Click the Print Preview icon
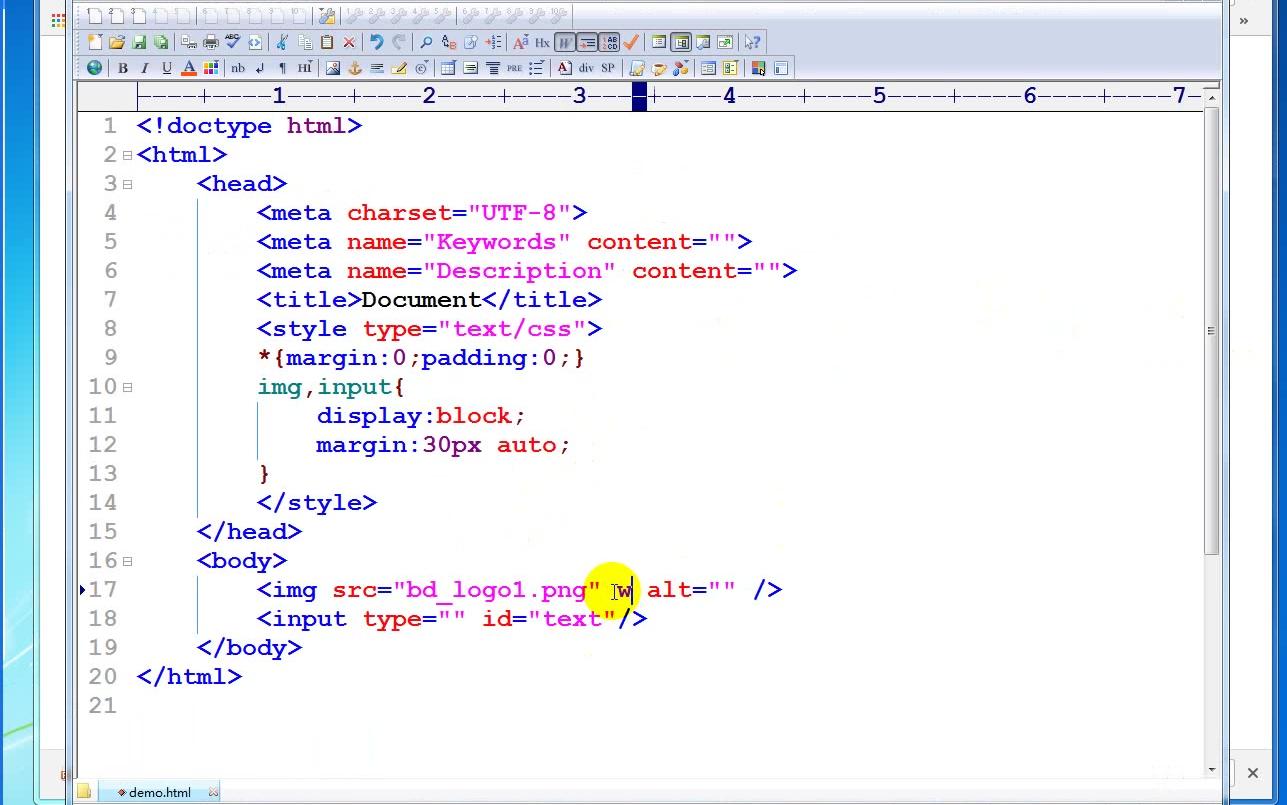1287x805 pixels. tap(189, 42)
